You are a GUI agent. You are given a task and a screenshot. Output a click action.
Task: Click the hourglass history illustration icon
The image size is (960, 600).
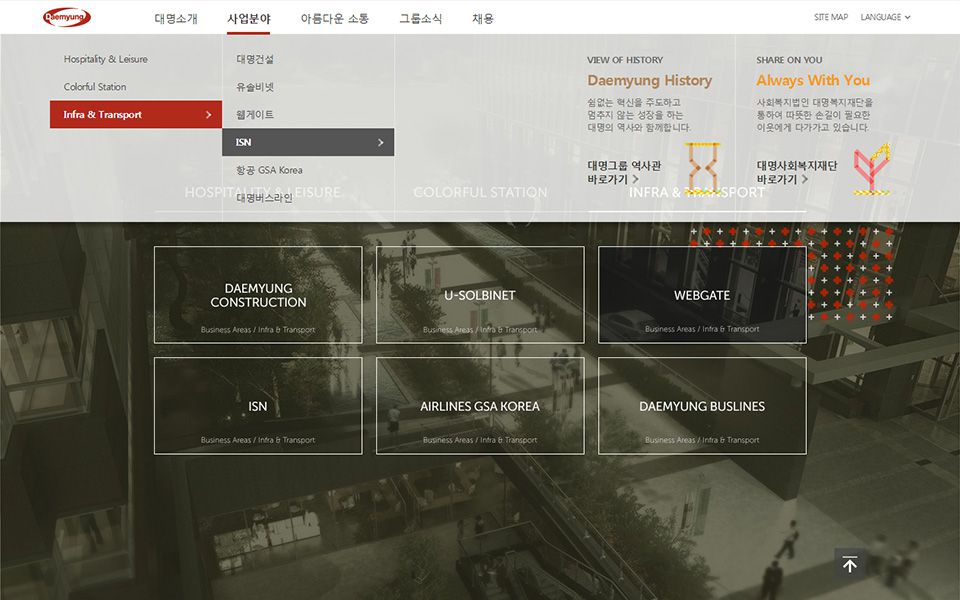tap(702, 168)
